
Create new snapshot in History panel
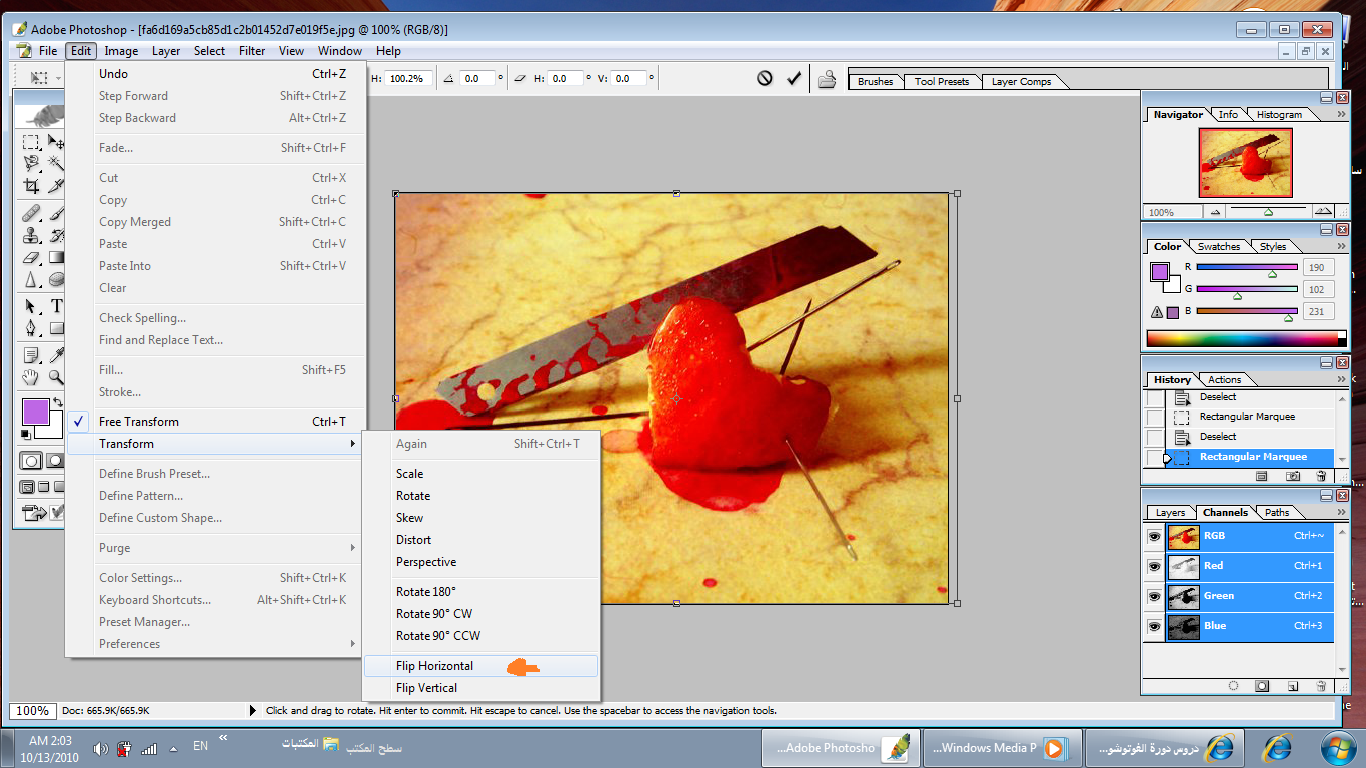(1292, 477)
